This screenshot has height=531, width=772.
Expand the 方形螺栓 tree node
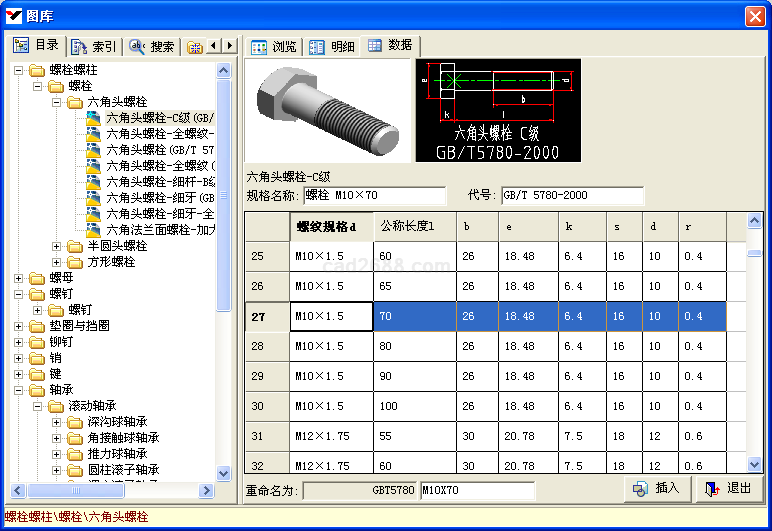coord(57,262)
